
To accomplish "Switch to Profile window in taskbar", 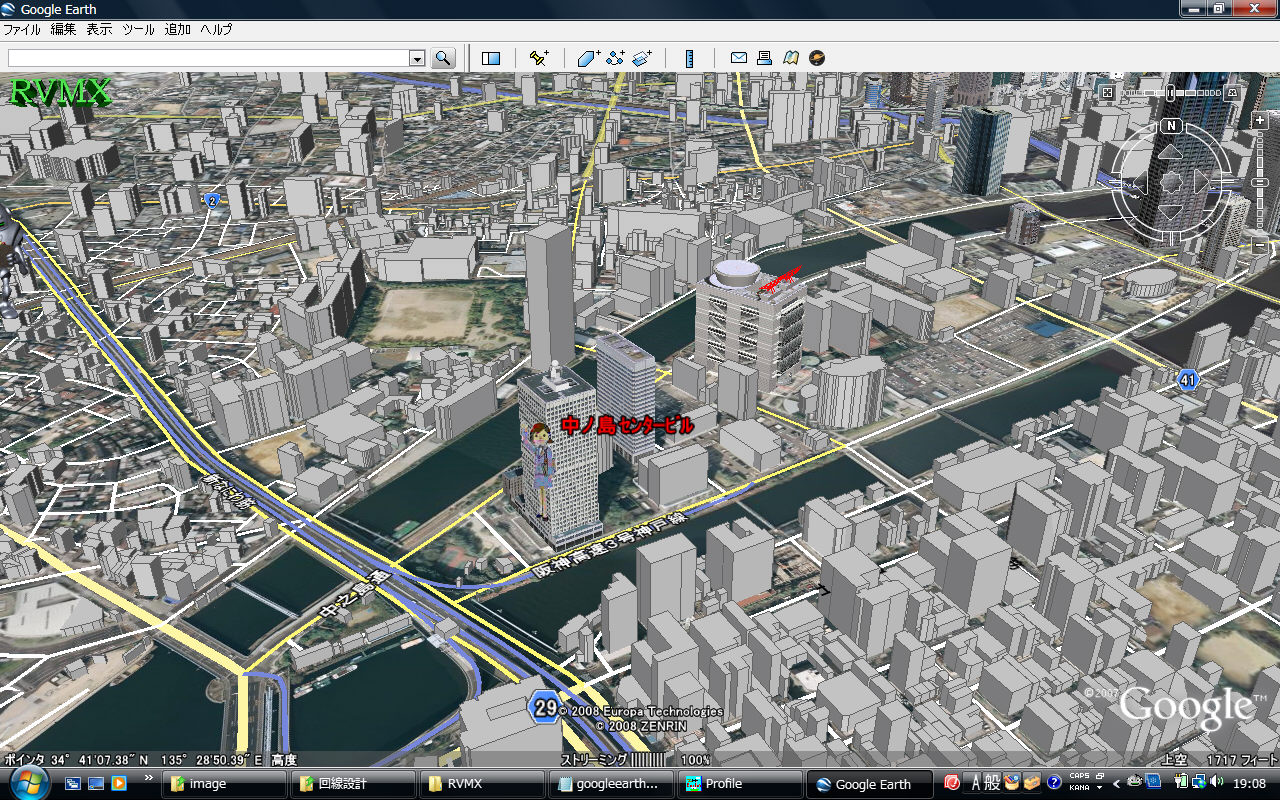I will (742, 784).
